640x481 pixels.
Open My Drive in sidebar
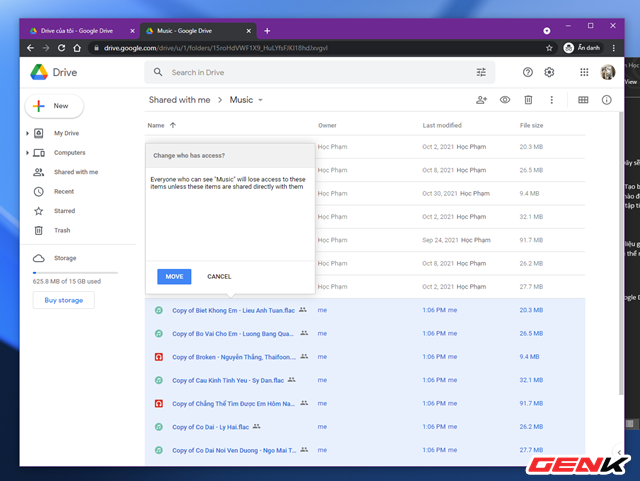[66, 133]
